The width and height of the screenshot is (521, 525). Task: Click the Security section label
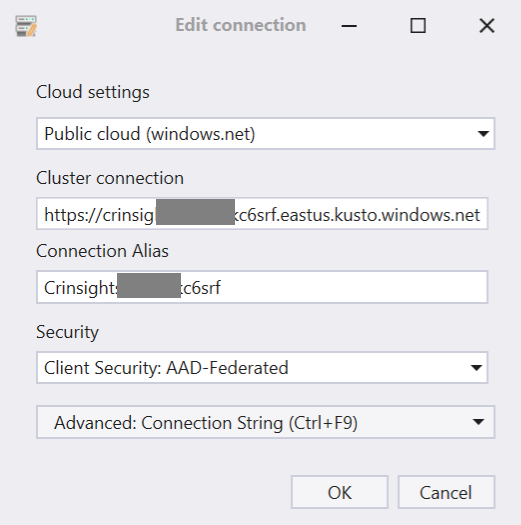[x=67, y=332]
